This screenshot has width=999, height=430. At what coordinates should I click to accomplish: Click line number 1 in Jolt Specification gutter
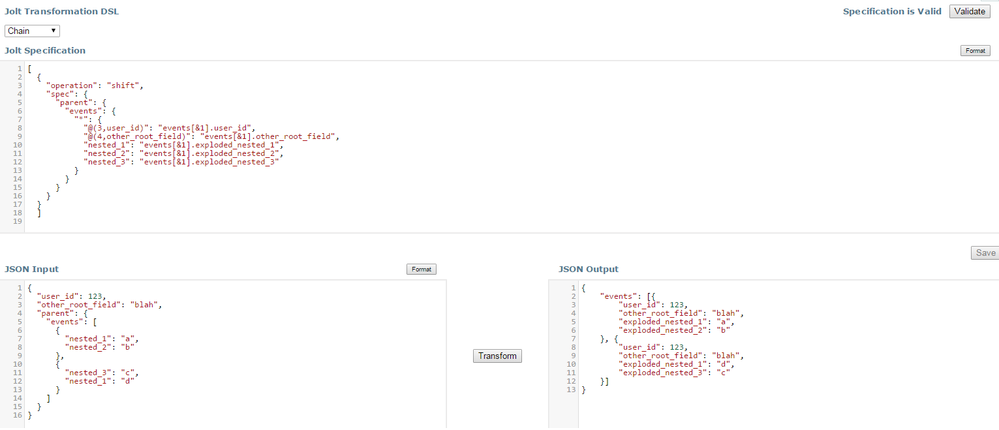(x=20, y=68)
